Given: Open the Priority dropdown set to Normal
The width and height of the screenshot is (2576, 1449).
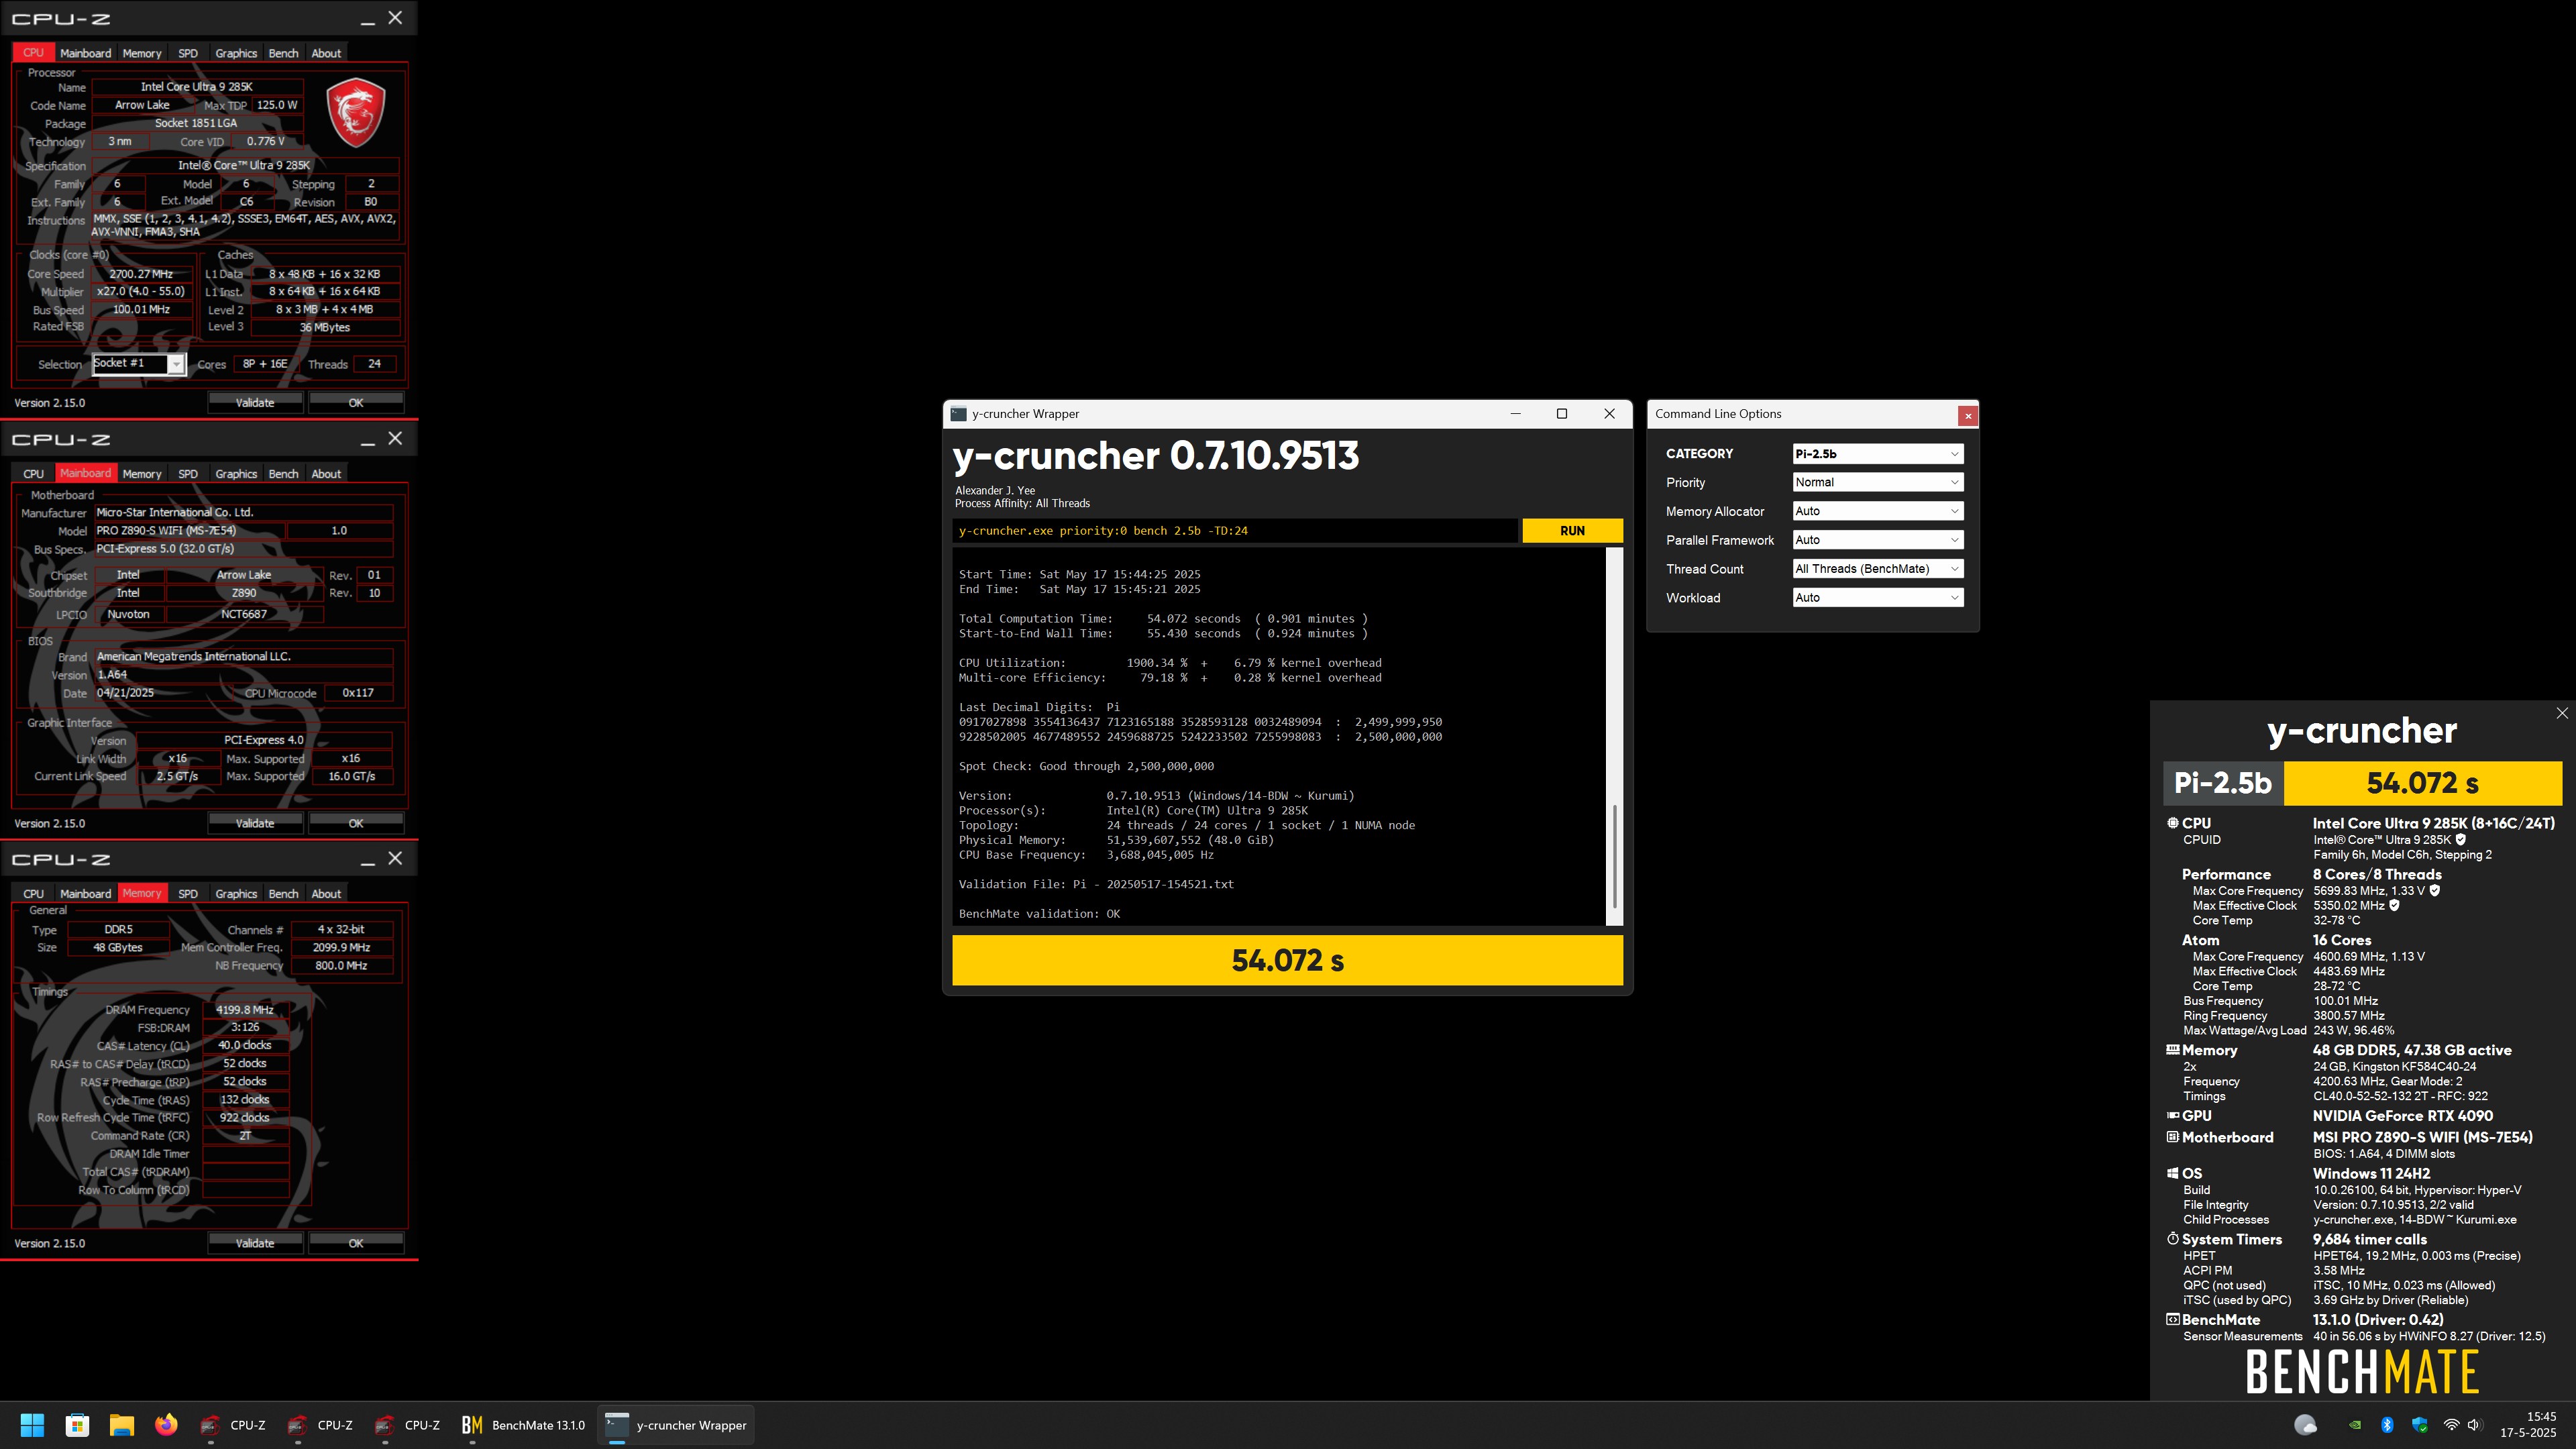Looking at the screenshot, I should 1877,482.
